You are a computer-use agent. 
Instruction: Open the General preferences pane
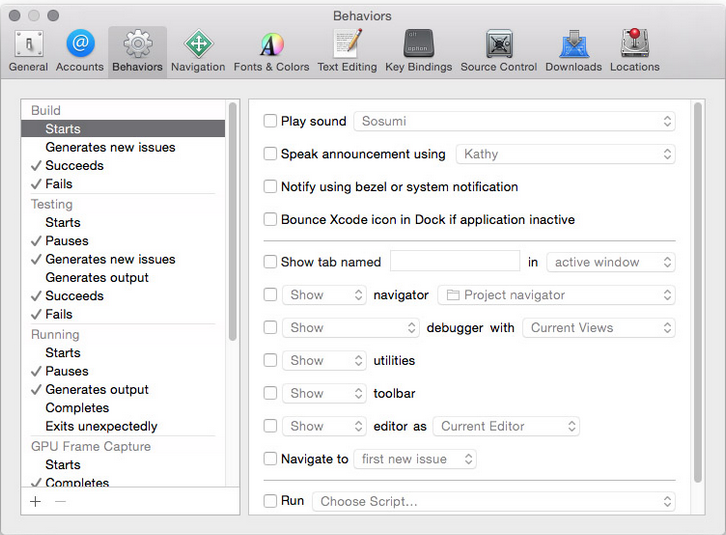point(28,51)
